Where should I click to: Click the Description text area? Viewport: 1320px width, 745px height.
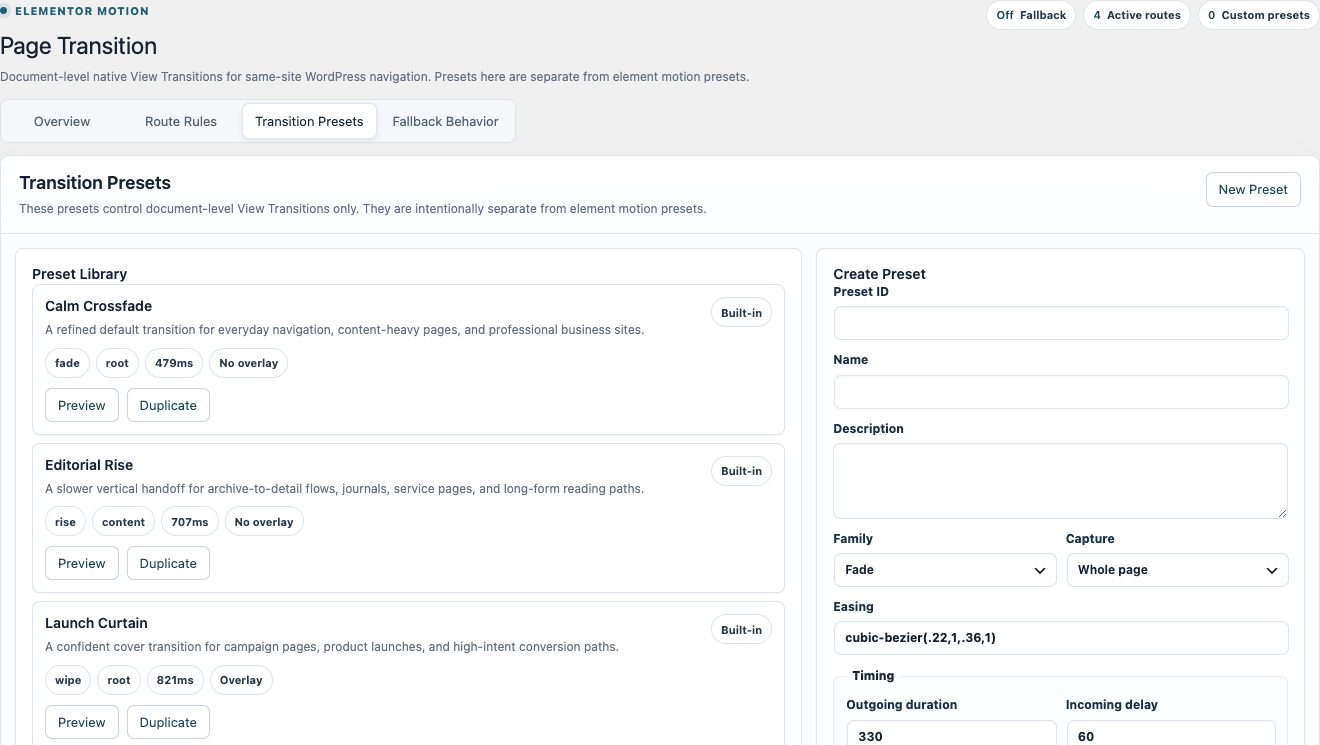(x=1061, y=481)
